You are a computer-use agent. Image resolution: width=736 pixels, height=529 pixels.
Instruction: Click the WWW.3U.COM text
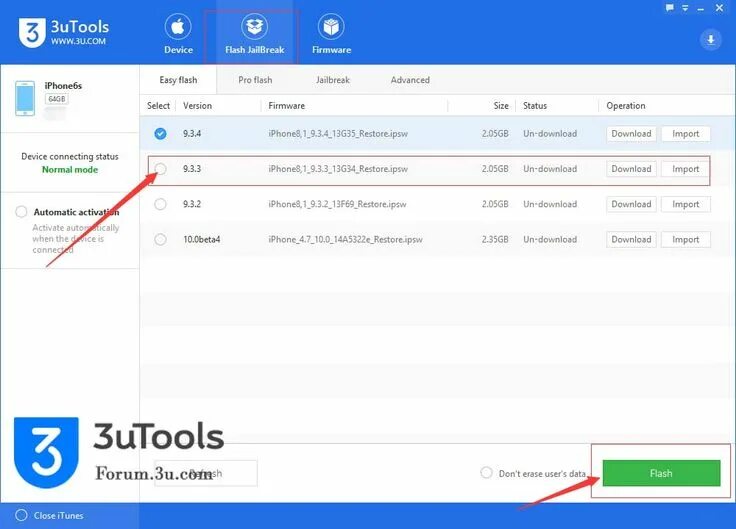(78, 41)
